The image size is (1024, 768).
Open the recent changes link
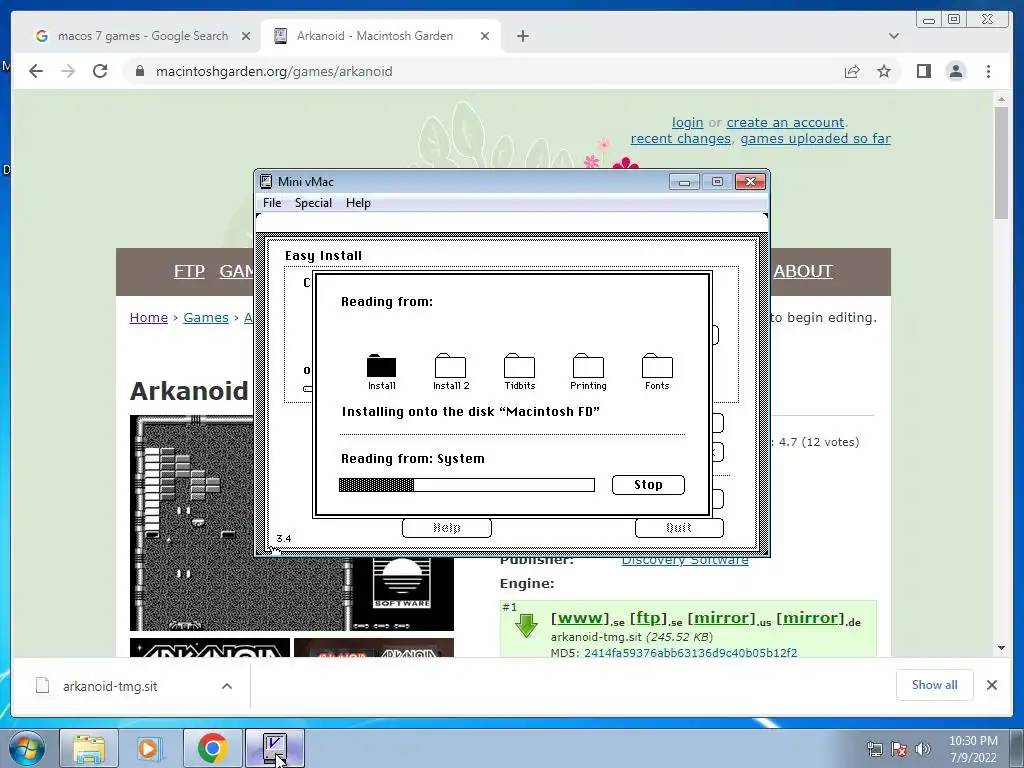click(x=680, y=138)
